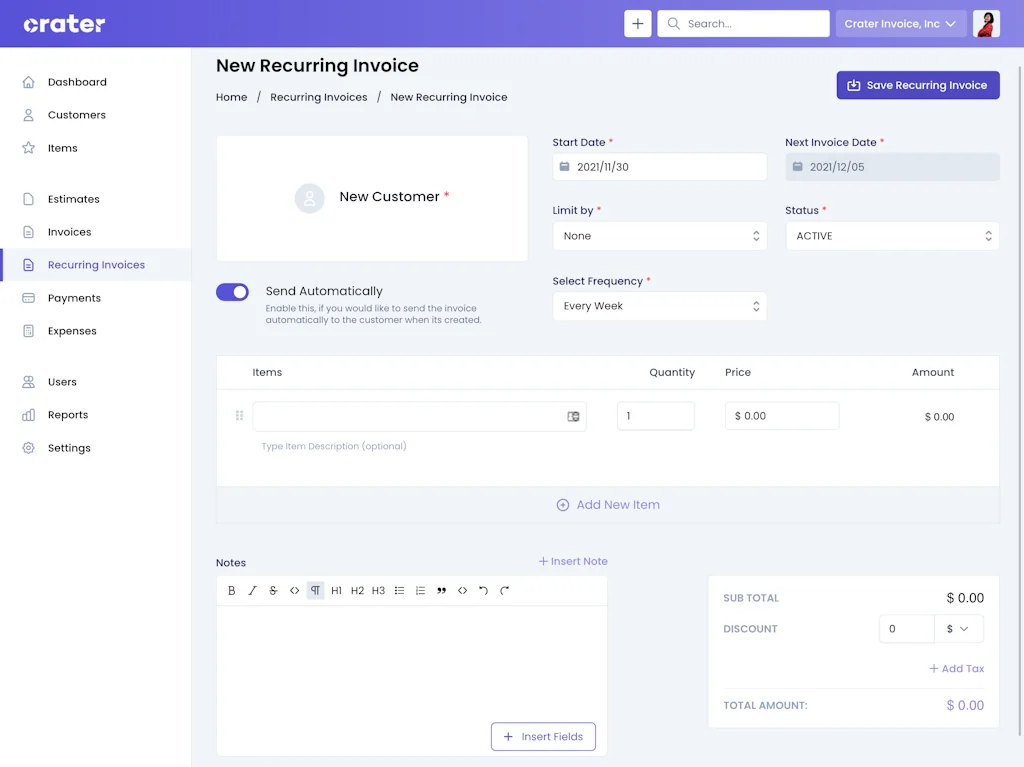Click the Add Tax link
Screen dimensions: 1024x767
click(x=956, y=669)
